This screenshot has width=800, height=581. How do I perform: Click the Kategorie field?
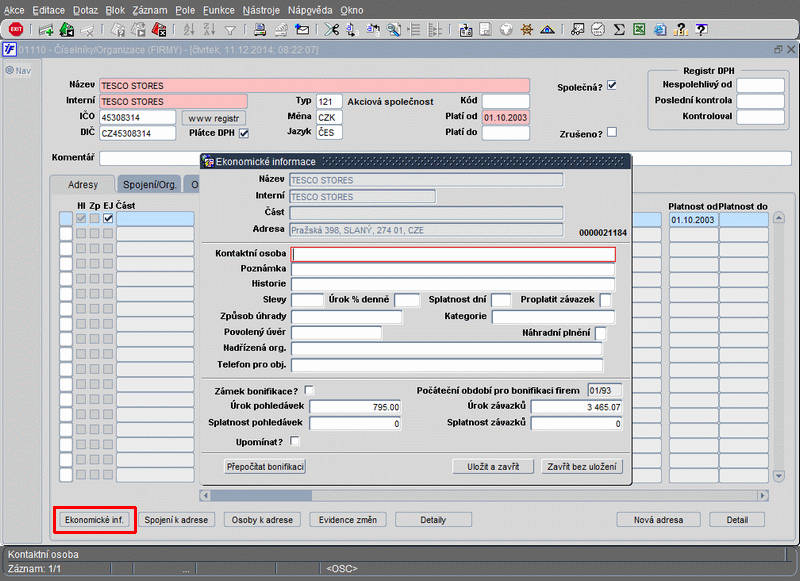[554, 317]
